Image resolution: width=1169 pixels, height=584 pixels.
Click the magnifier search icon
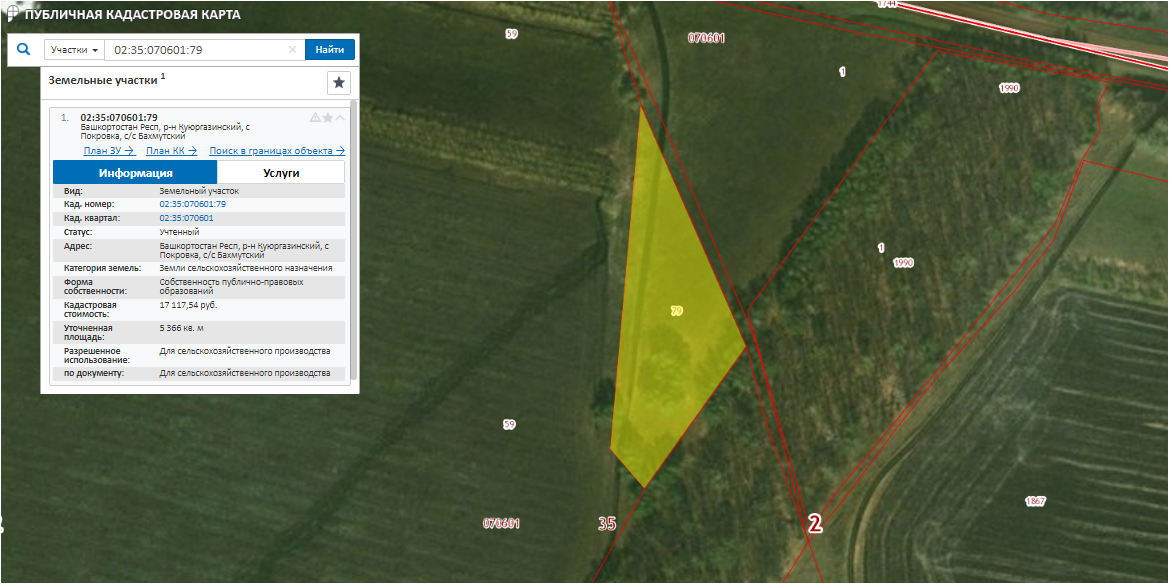pos(24,49)
